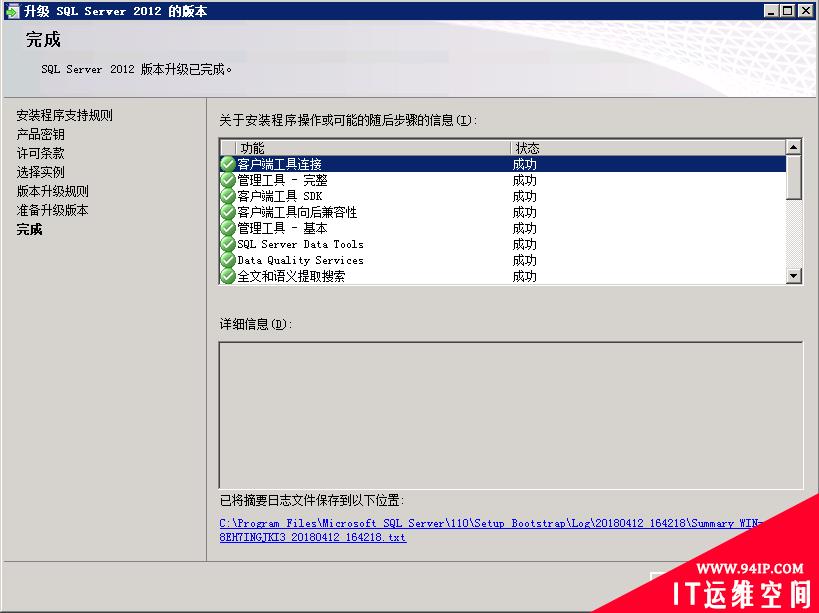The image size is (819, 613).
Task: Click the 安装程序支持规则 step in sidebar
Action: pyautogui.click(x=64, y=115)
